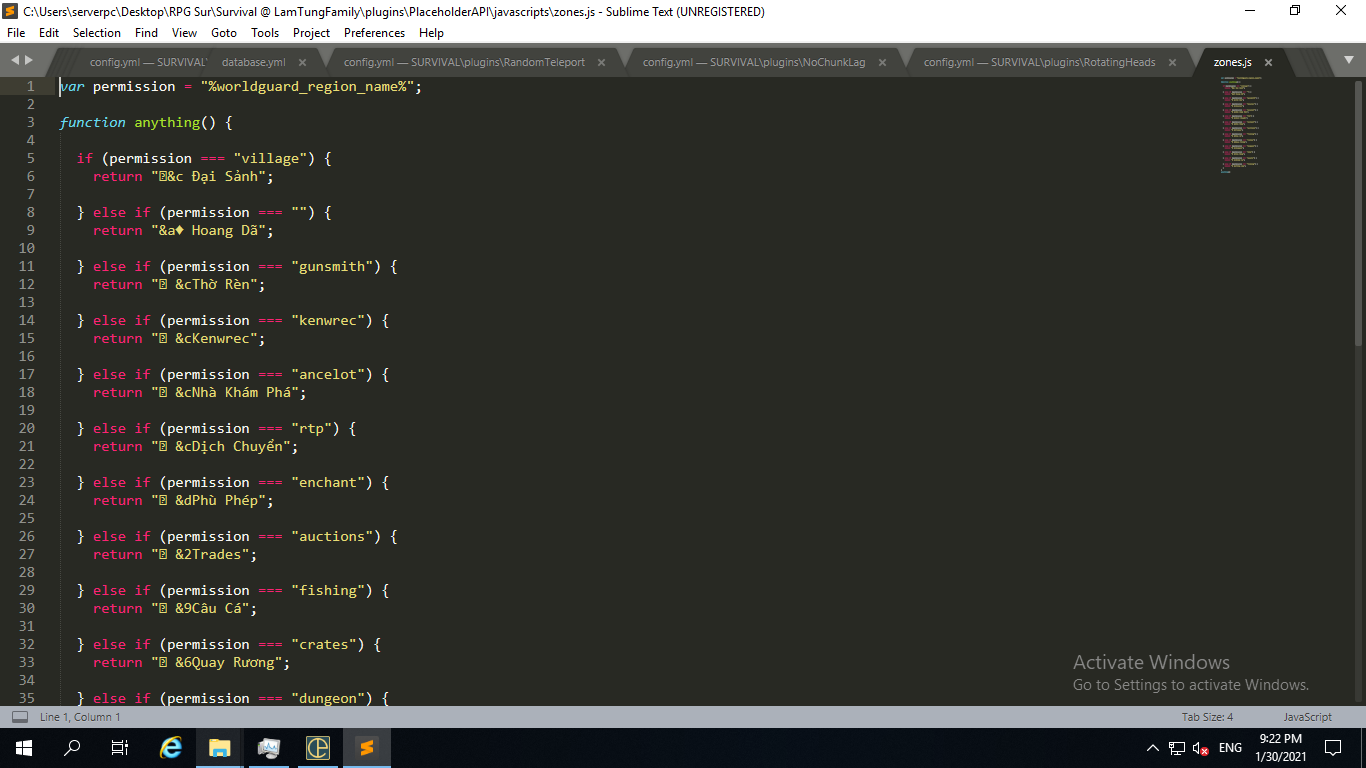Open the Action Center notifications icon

(x=1333, y=747)
